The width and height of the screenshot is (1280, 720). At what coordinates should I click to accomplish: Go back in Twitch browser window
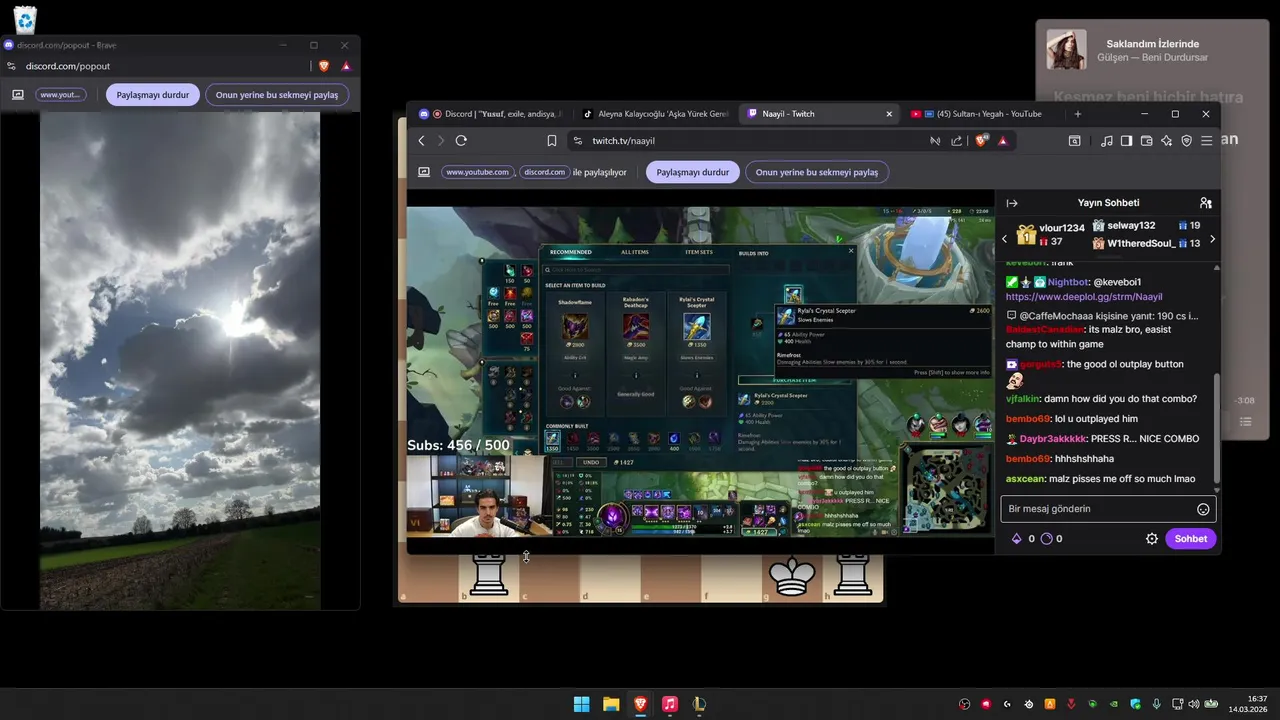pos(421,141)
